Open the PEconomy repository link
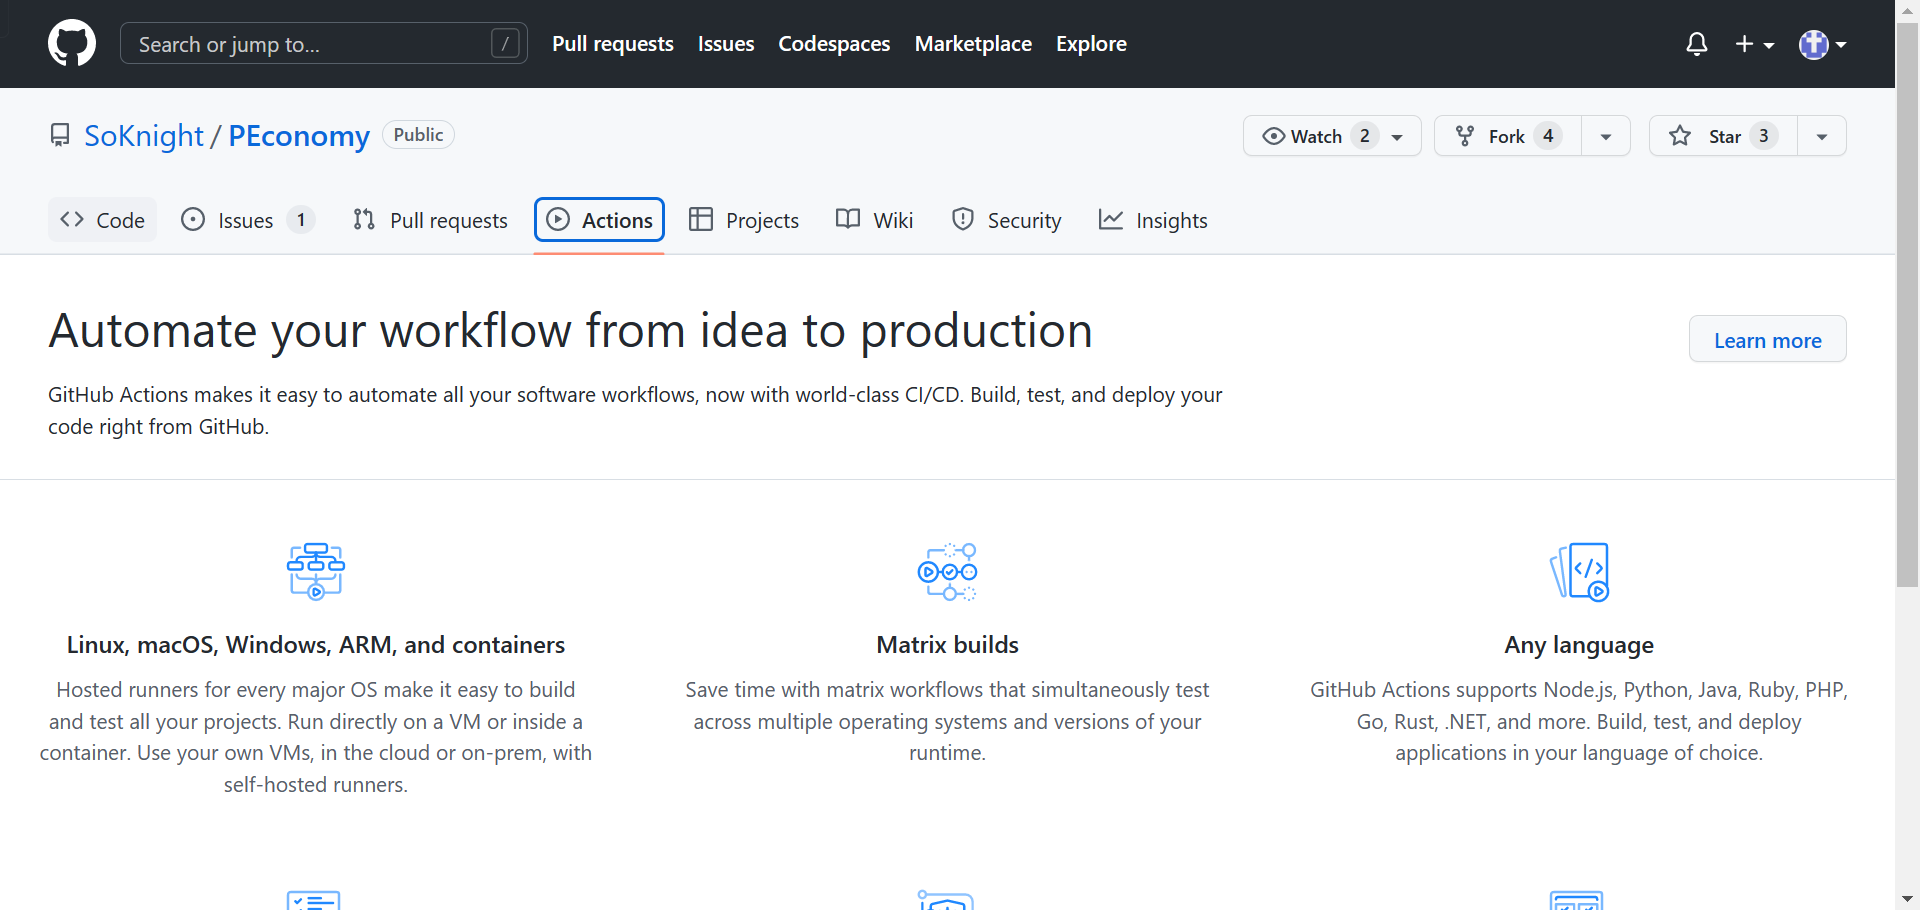The width and height of the screenshot is (1920, 910). click(299, 135)
